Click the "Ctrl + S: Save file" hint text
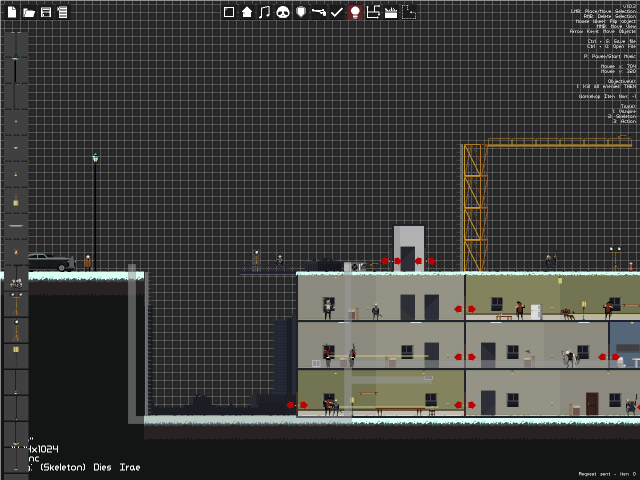This screenshot has width=640, height=480. pos(612,41)
